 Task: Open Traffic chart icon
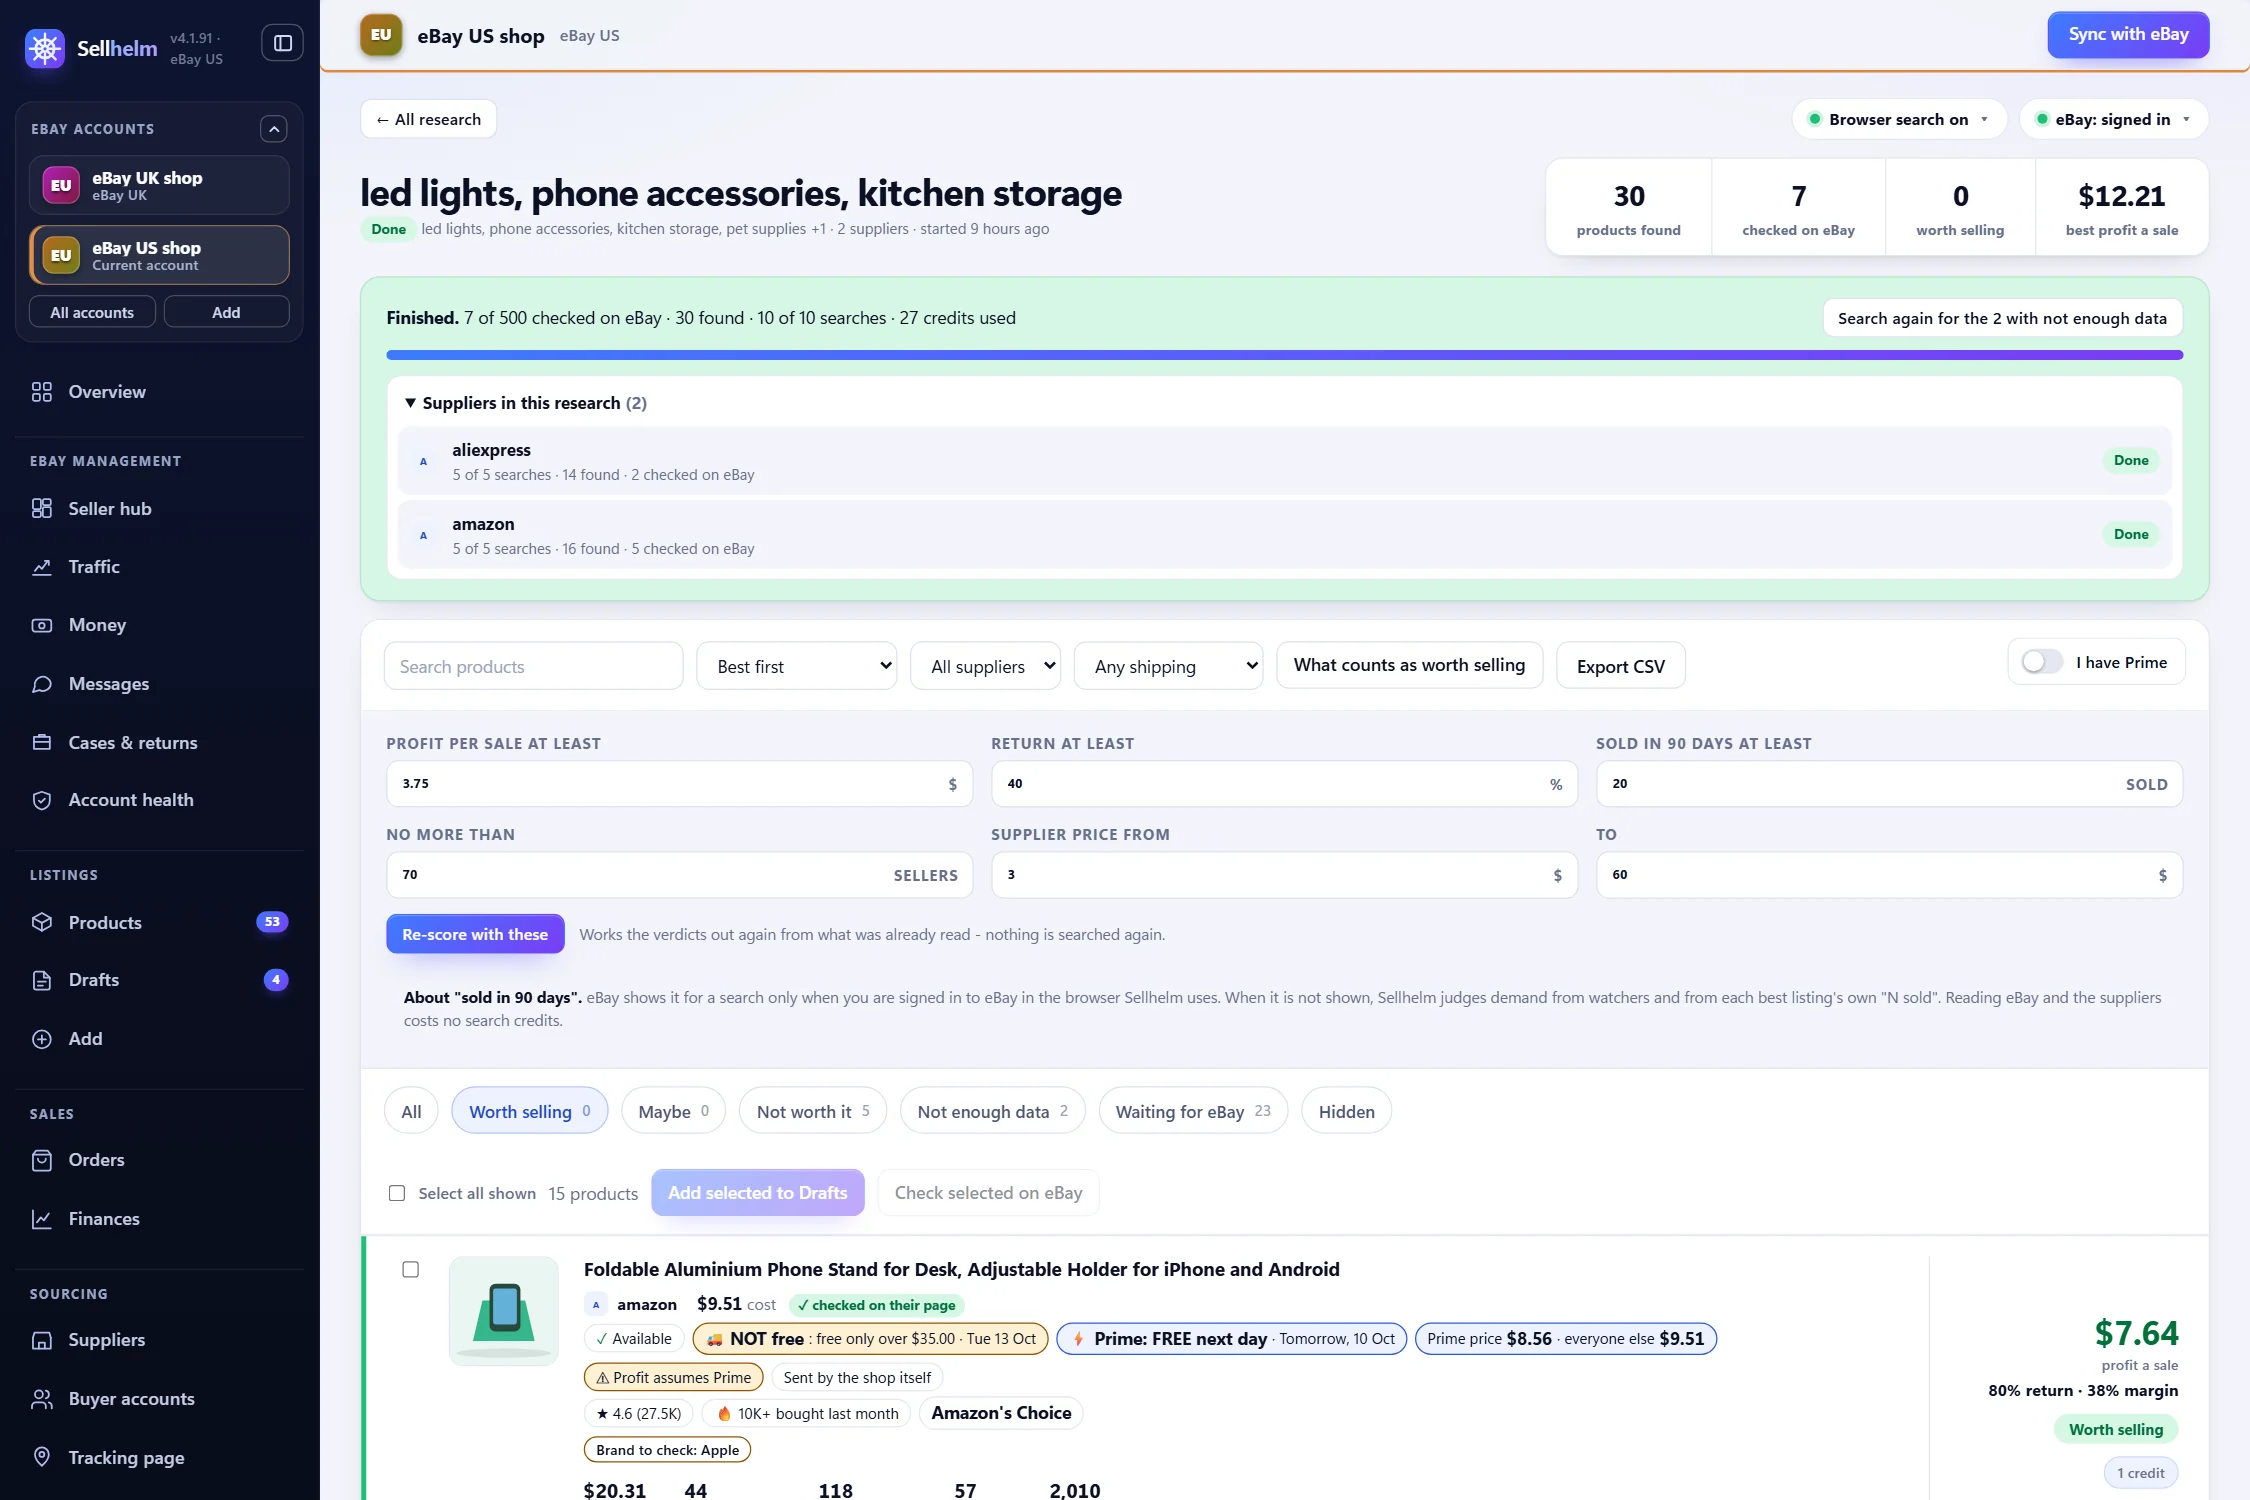click(42, 567)
